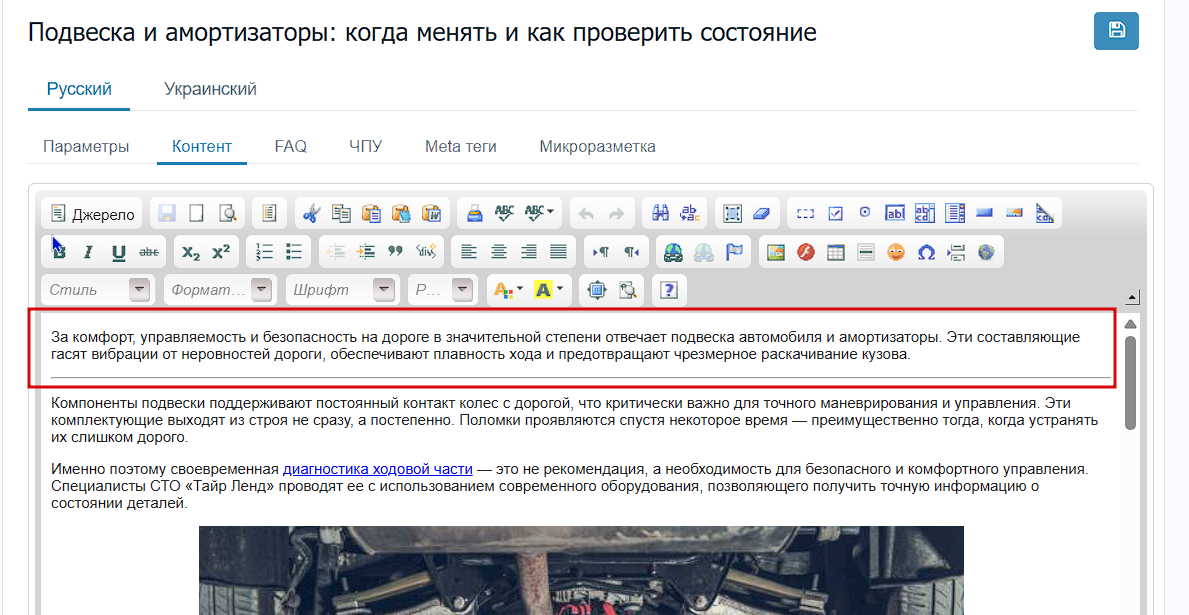Click the Cut scissors icon

point(311,214)
